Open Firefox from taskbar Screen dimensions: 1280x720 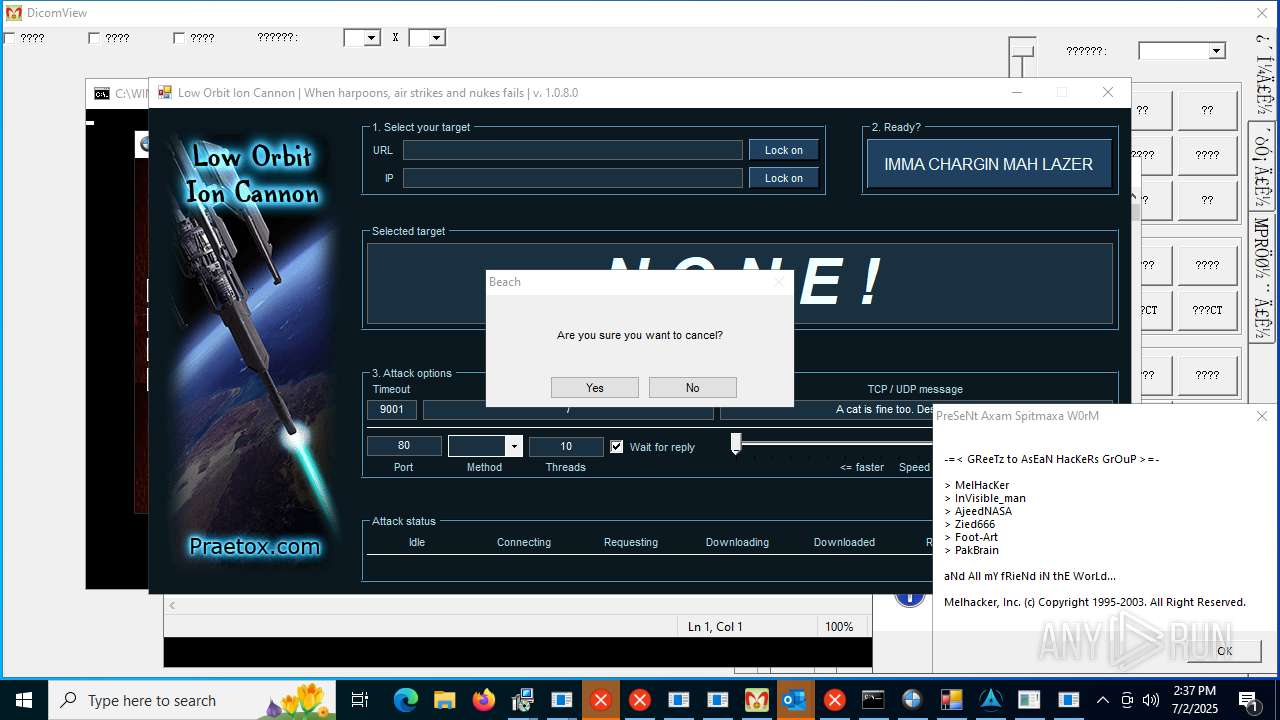coord(483,700)
